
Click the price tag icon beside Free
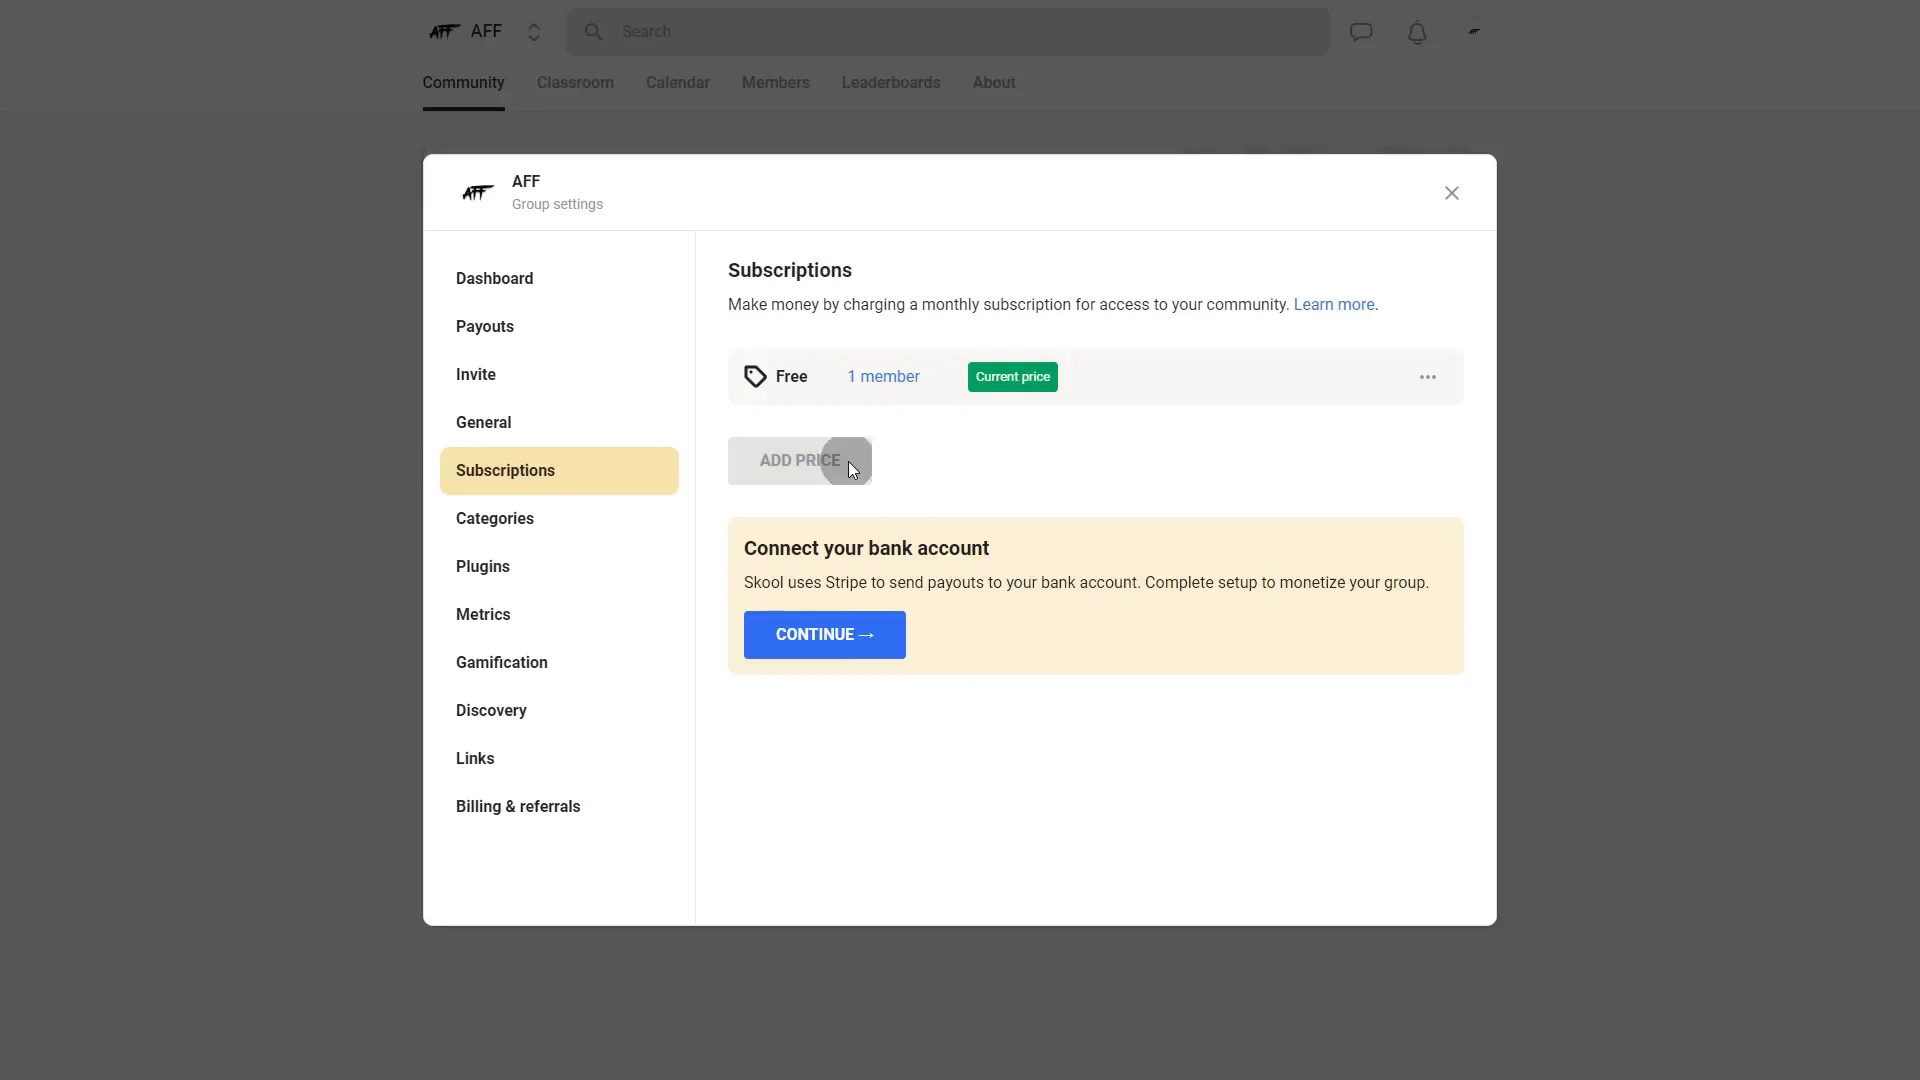(x=755, y=377)
